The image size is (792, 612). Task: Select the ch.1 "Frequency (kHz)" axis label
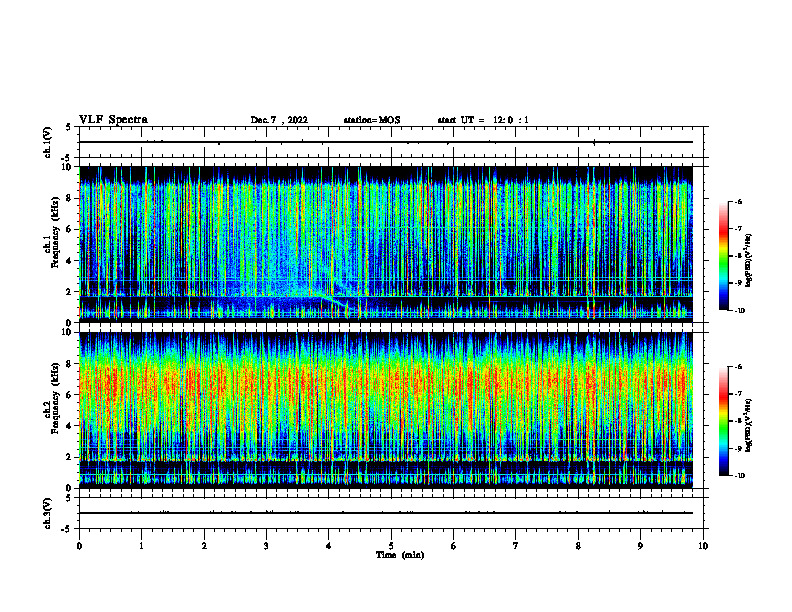55,232
